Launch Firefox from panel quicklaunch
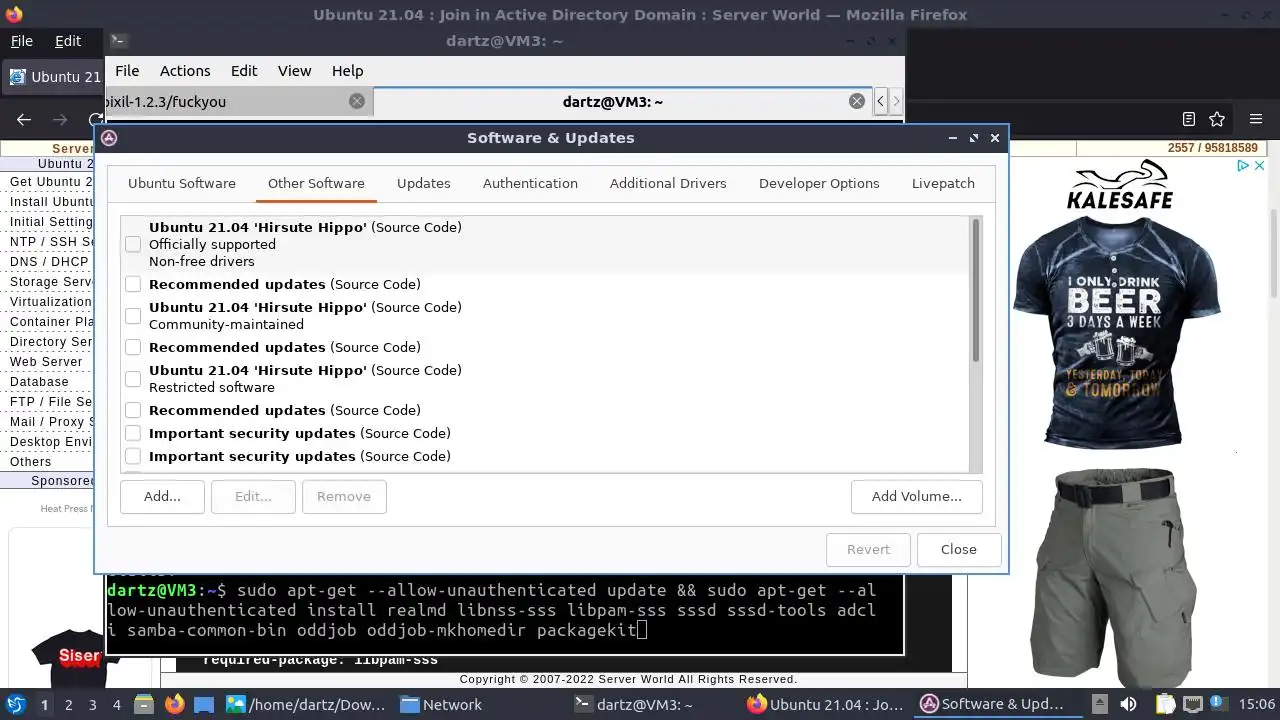The height and width of the screenshot is (720, 1280). 174,704
